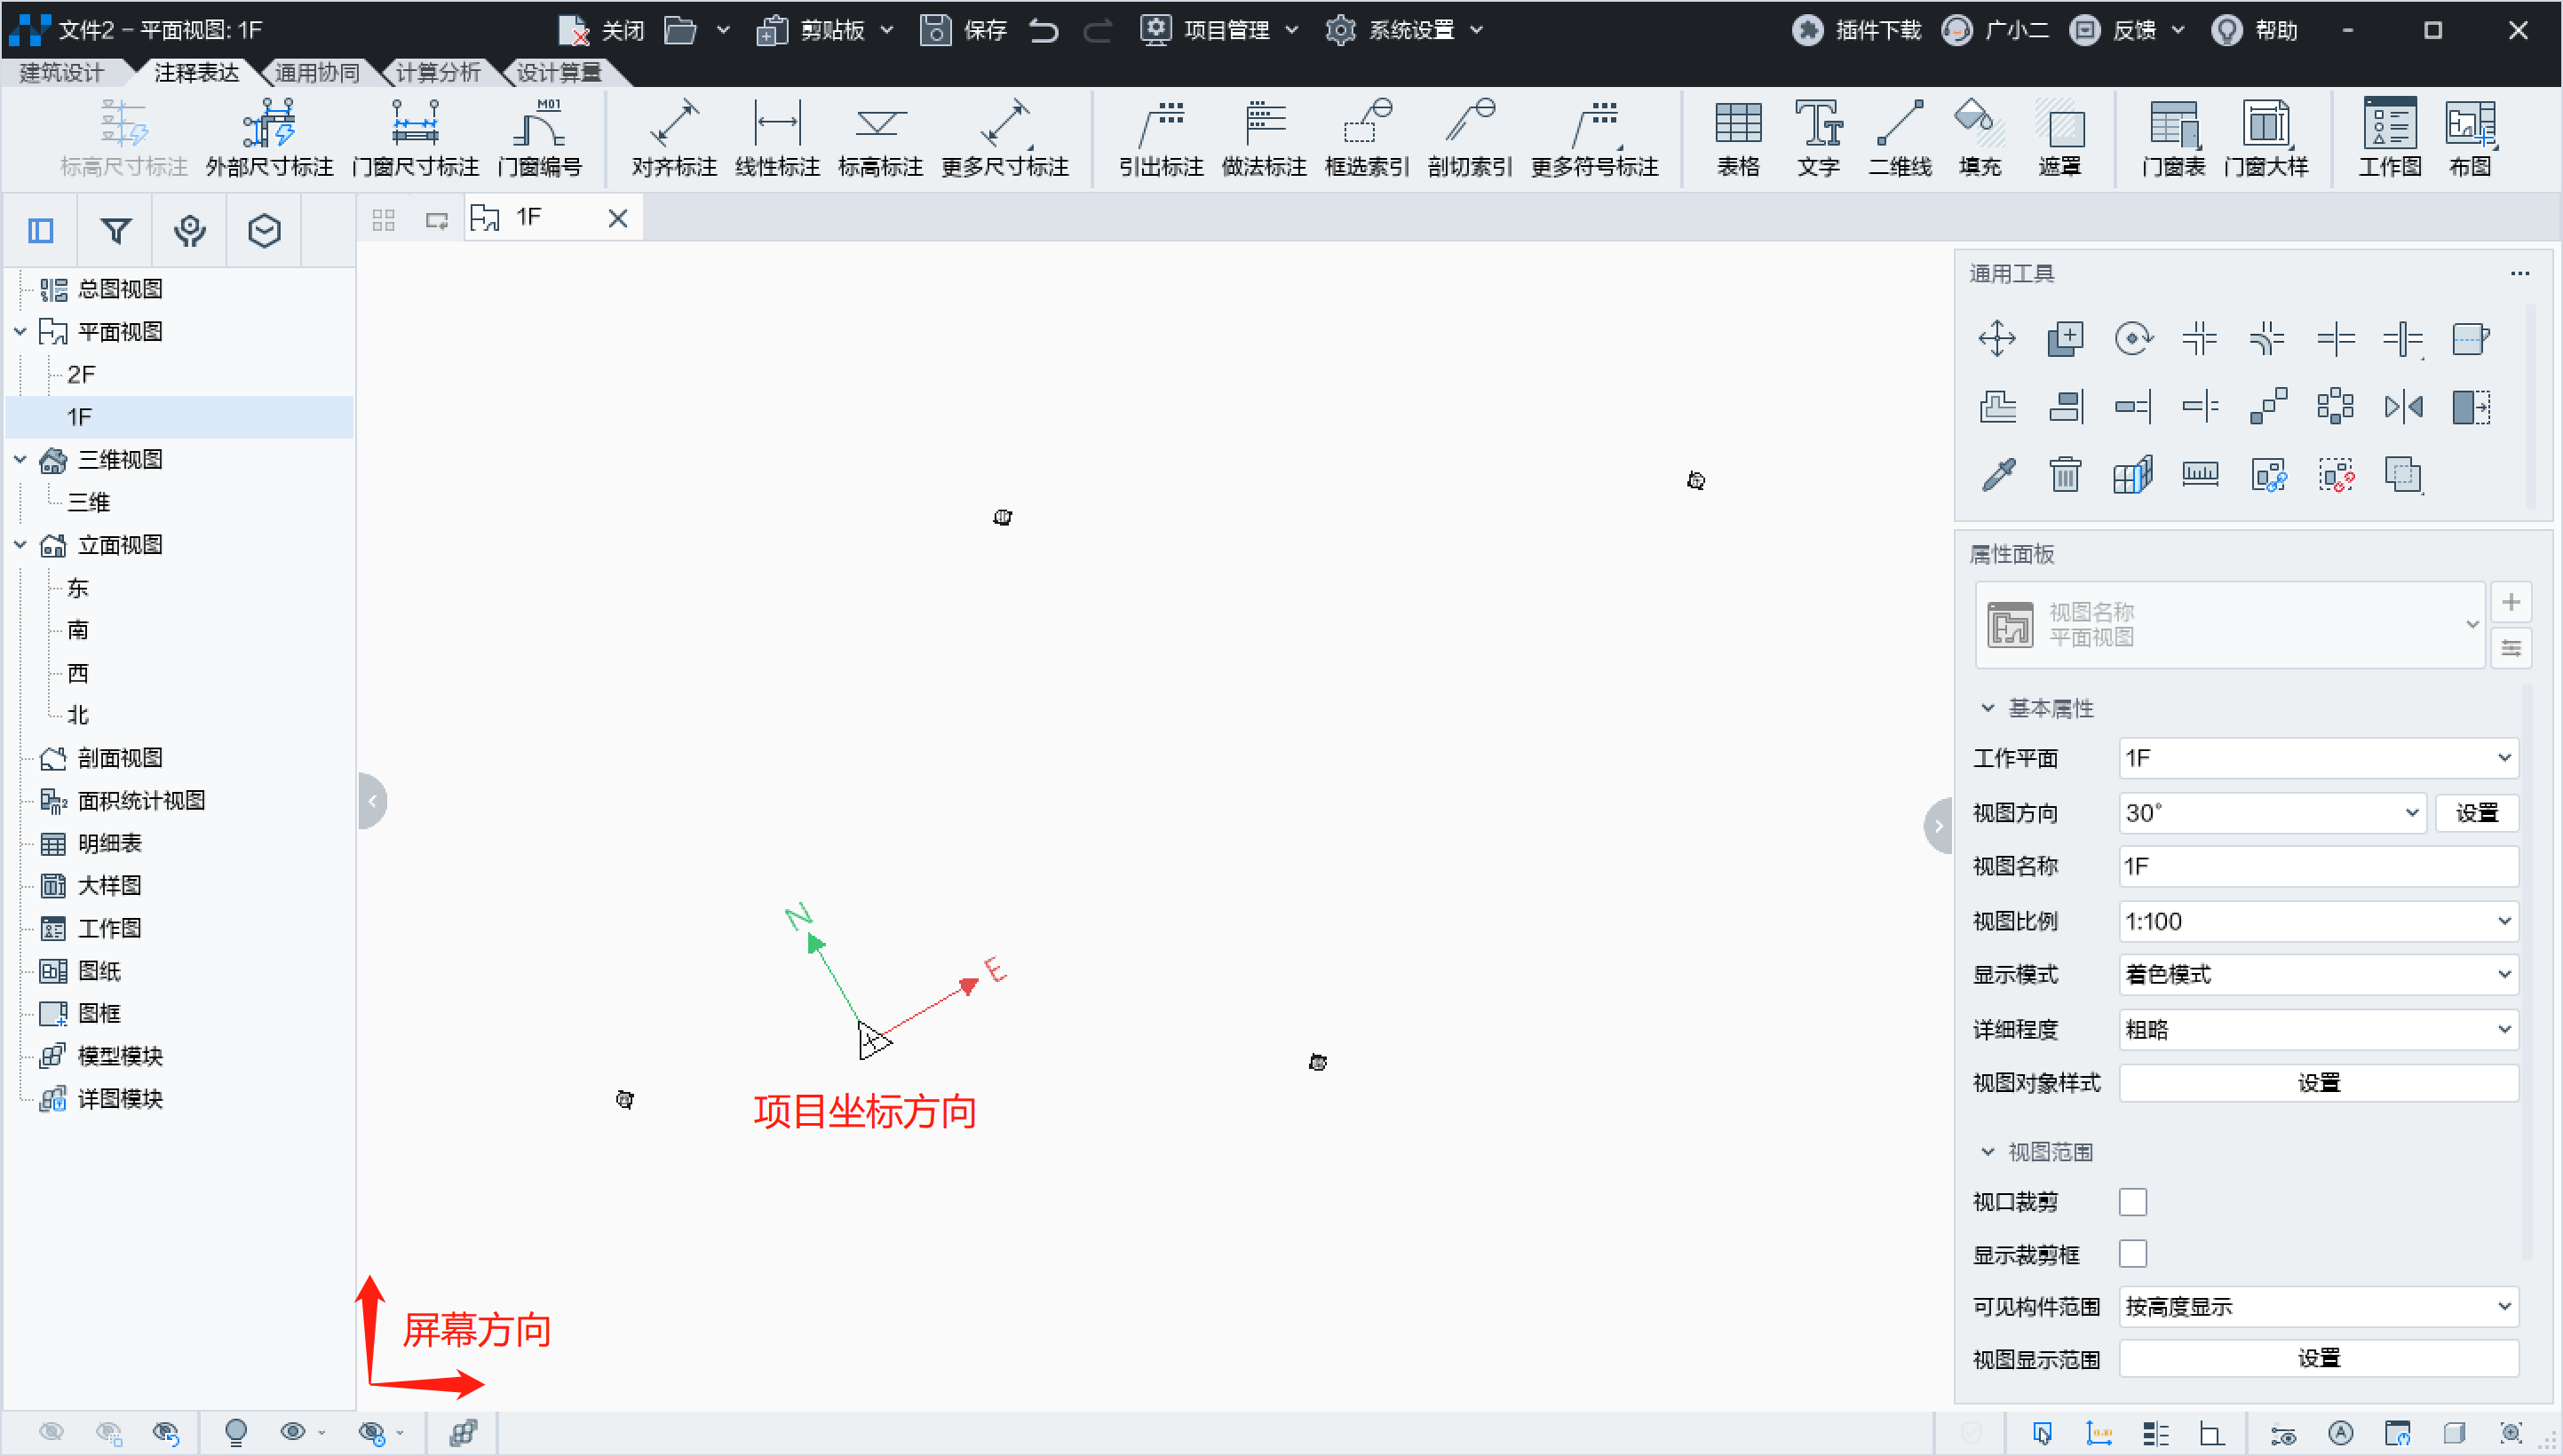Open the 计算分析 ribbon tab
The height and width of the screenshot is (1456, 2563).
(438, 72)
